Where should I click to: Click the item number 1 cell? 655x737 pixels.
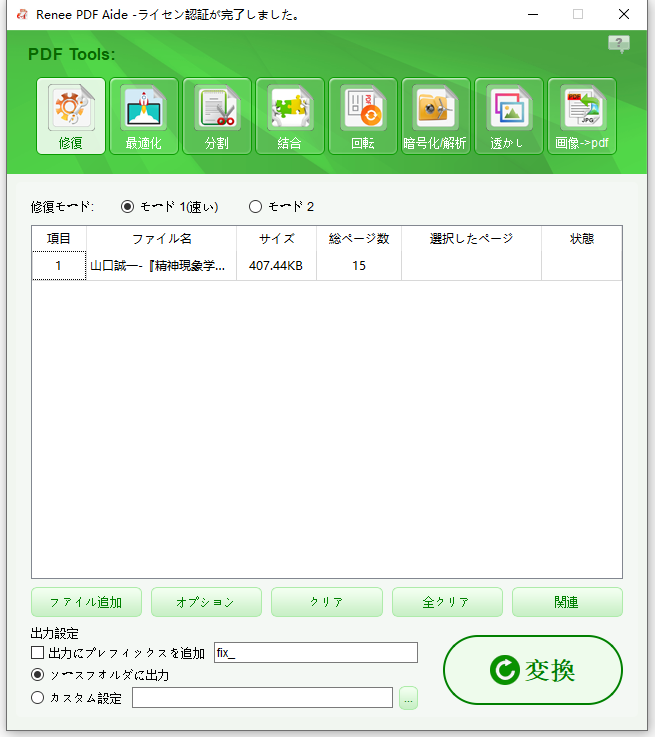pyautogui.click(x=59, y=266)
